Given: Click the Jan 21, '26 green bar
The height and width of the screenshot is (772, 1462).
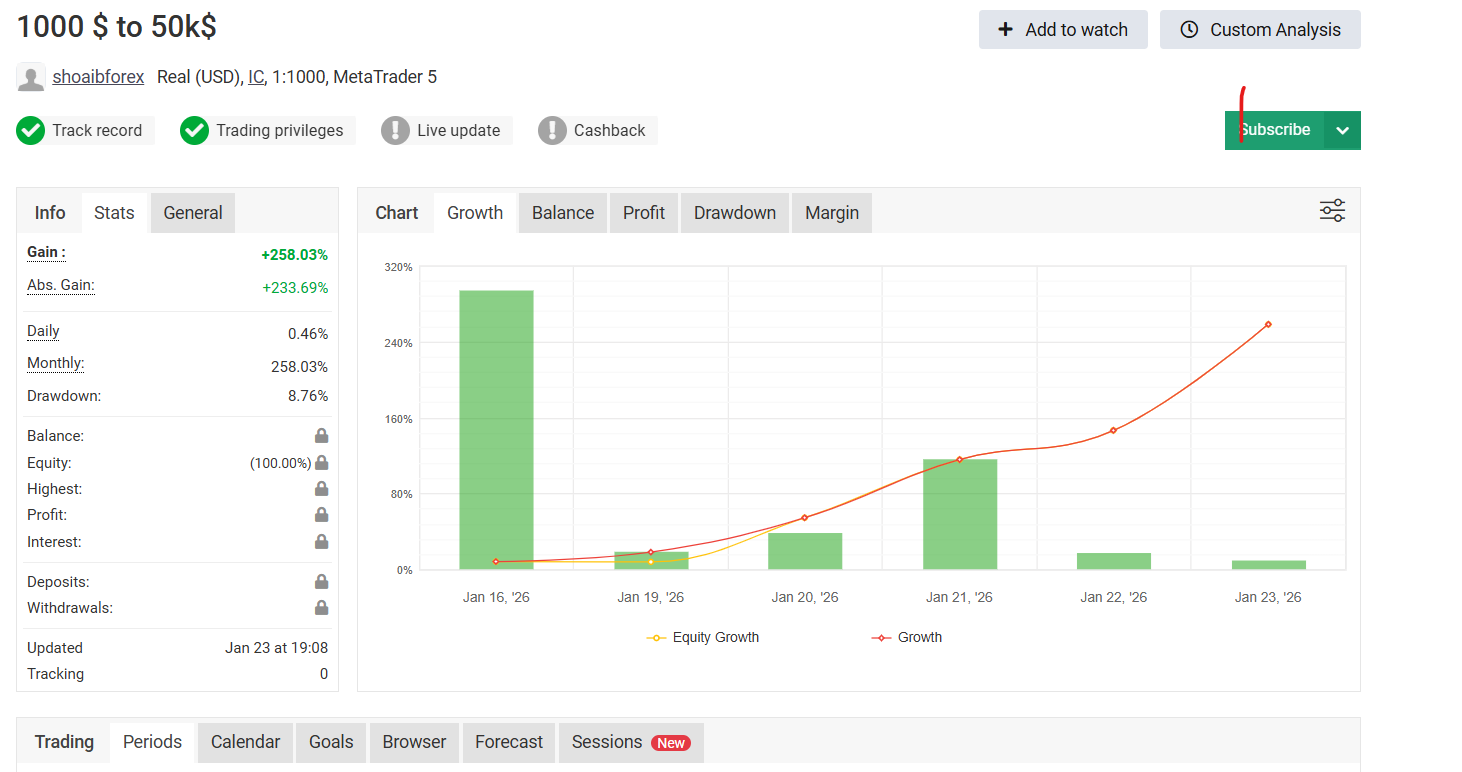Looking at the screenshot, I should [x=960, y=514].
